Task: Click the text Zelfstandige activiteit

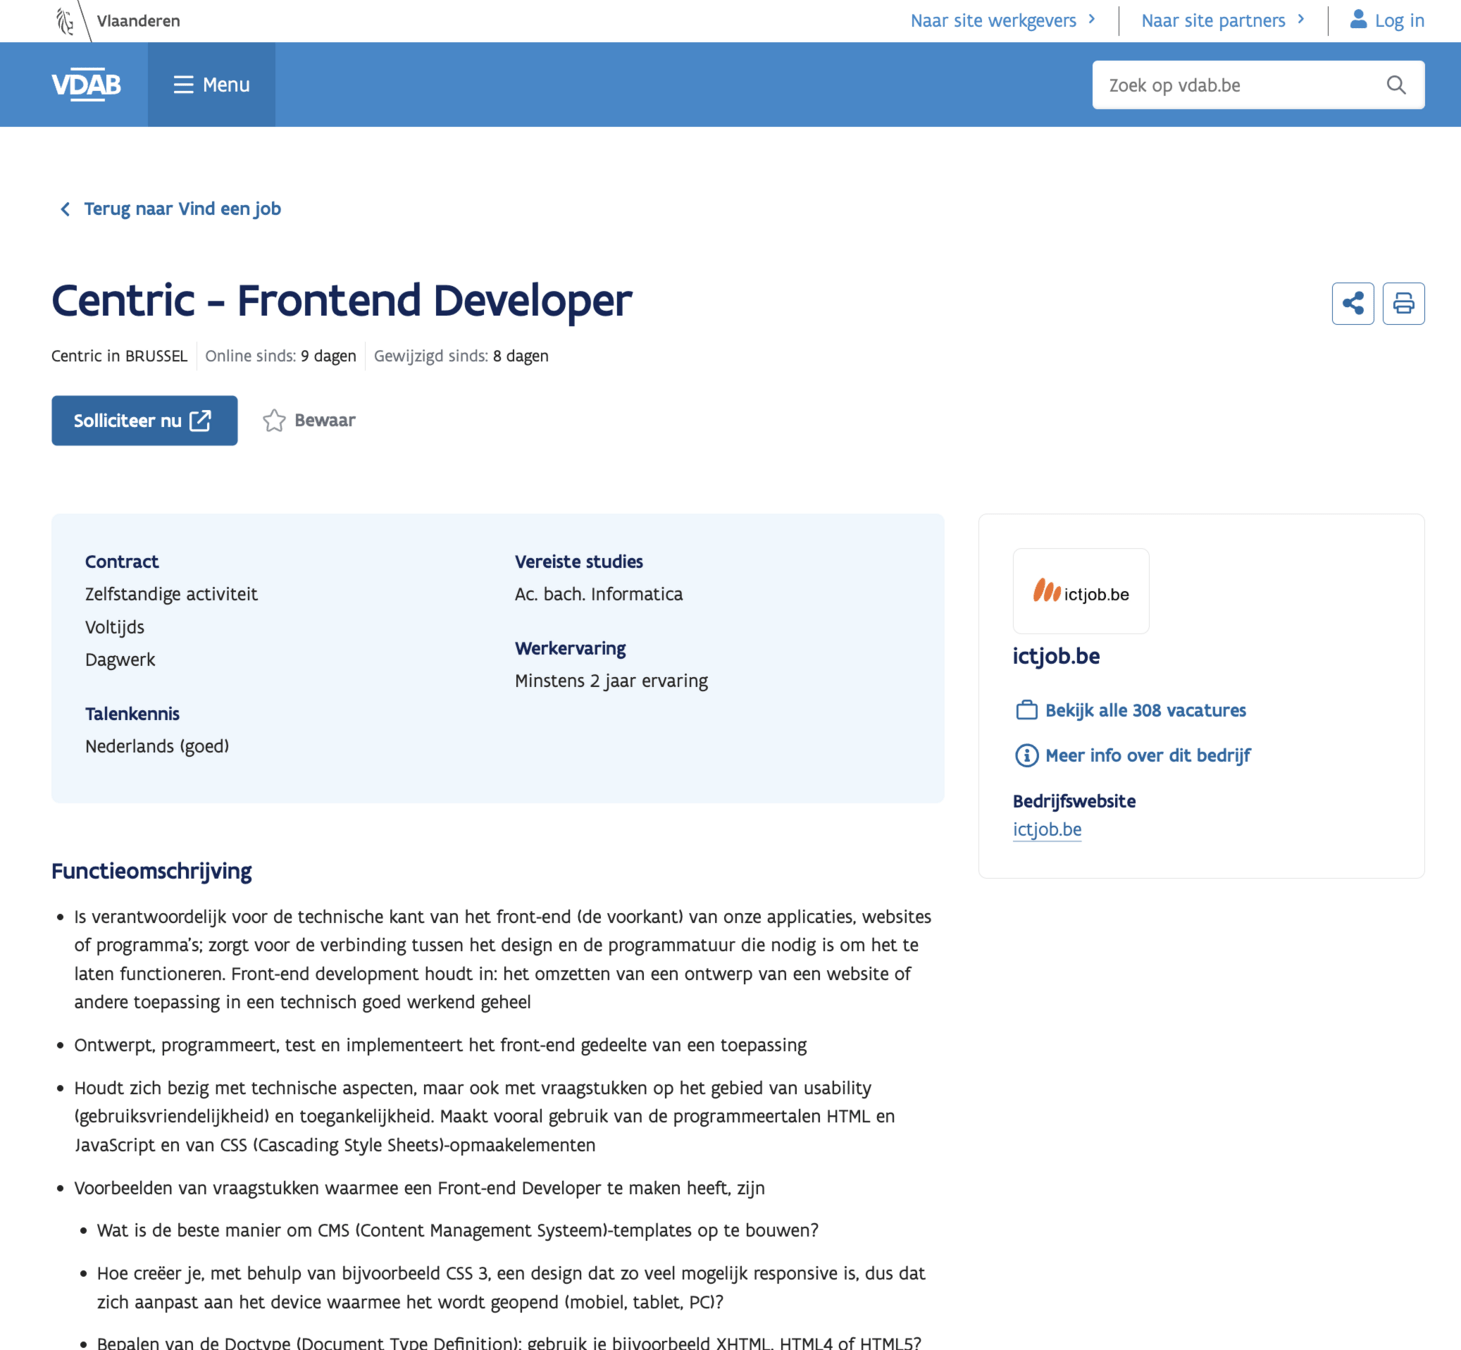Action: pyautogui.click(x=171, y=594)
